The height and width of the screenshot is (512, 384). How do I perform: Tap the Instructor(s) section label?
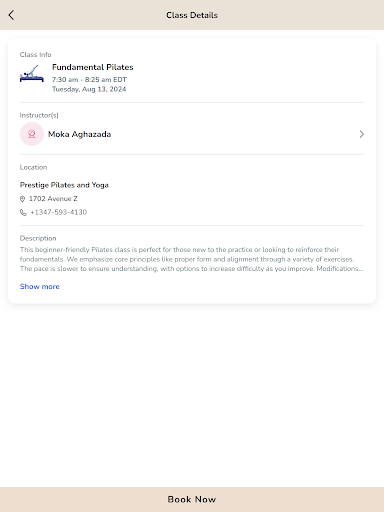pyautogui.click(x=39, y=115)
